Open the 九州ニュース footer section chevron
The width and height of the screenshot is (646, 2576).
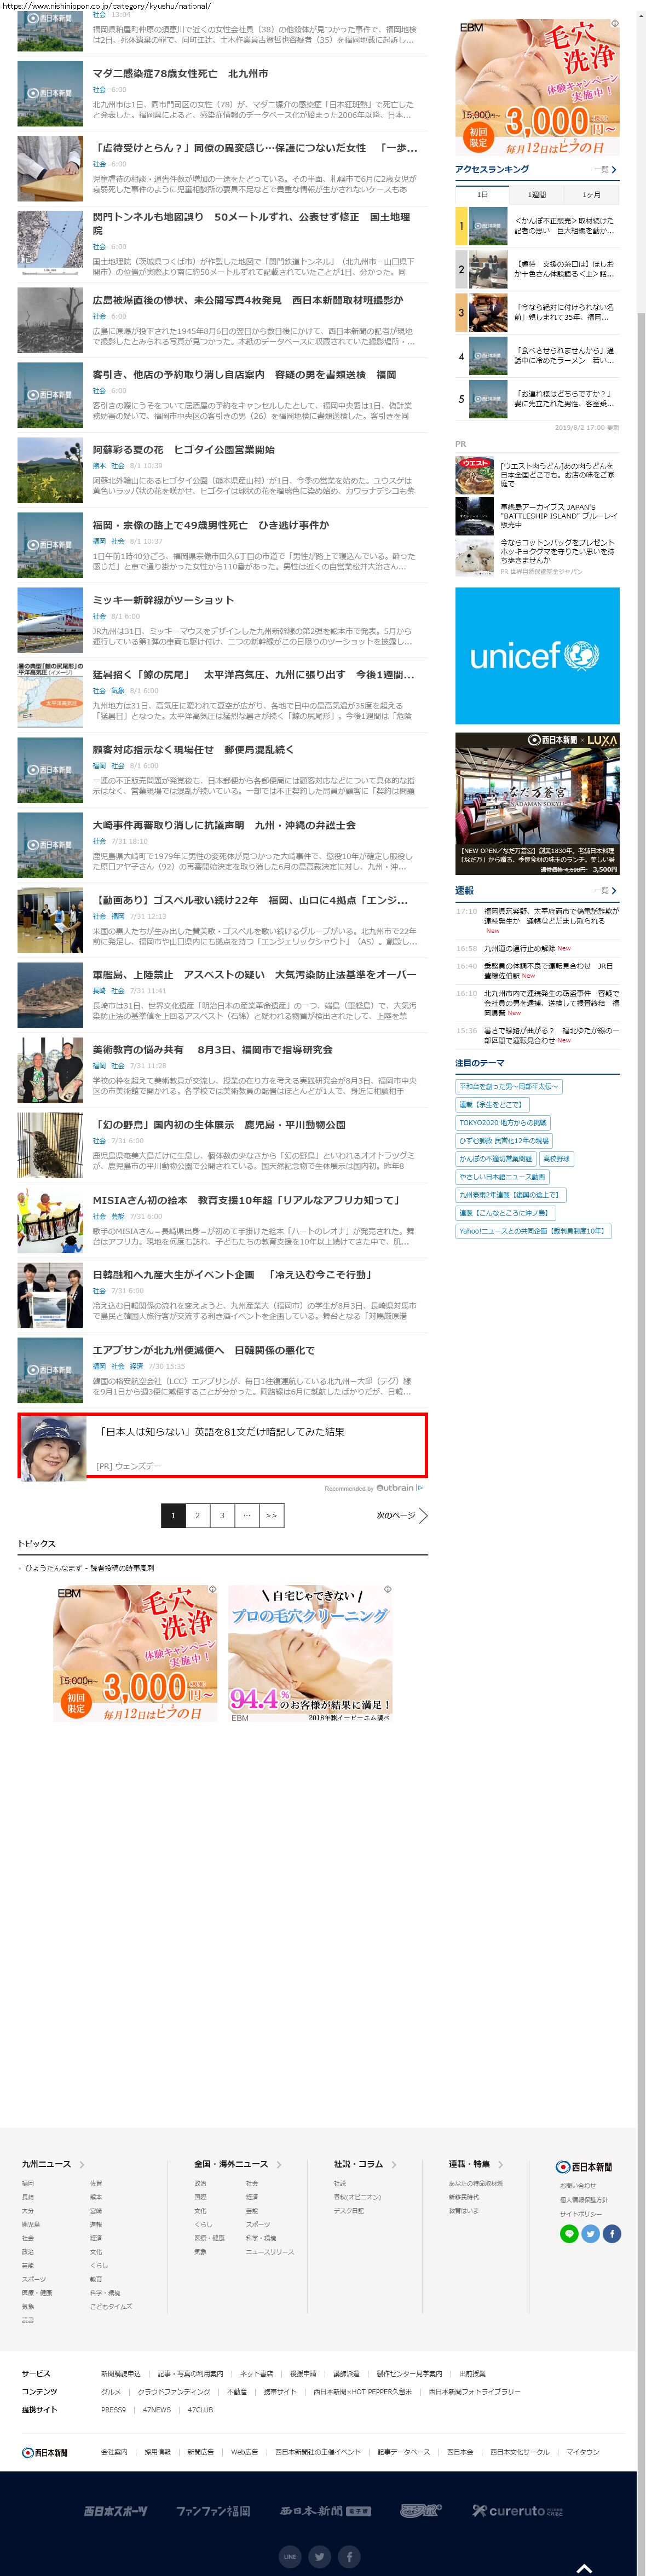tap(82, 2164)
